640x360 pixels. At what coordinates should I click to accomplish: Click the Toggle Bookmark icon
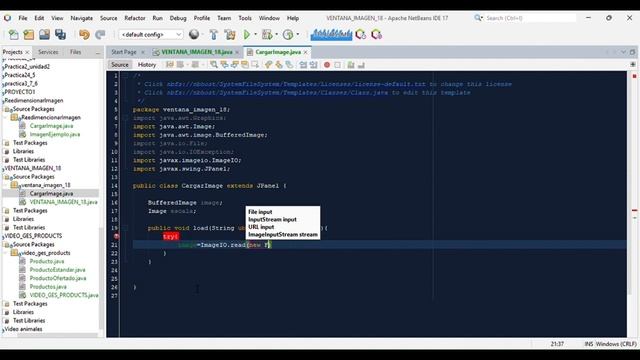(x=289, y=64)
